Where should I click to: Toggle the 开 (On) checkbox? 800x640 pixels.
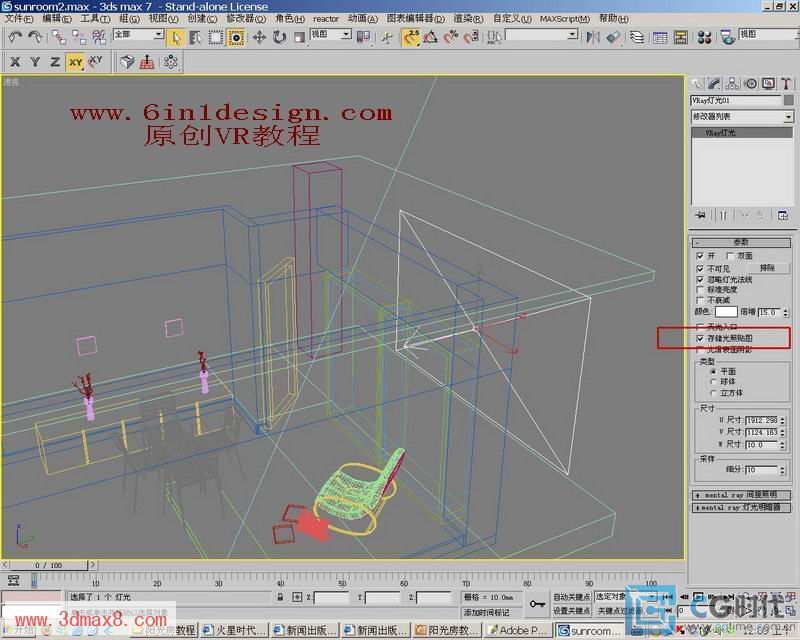click(700, 256)
